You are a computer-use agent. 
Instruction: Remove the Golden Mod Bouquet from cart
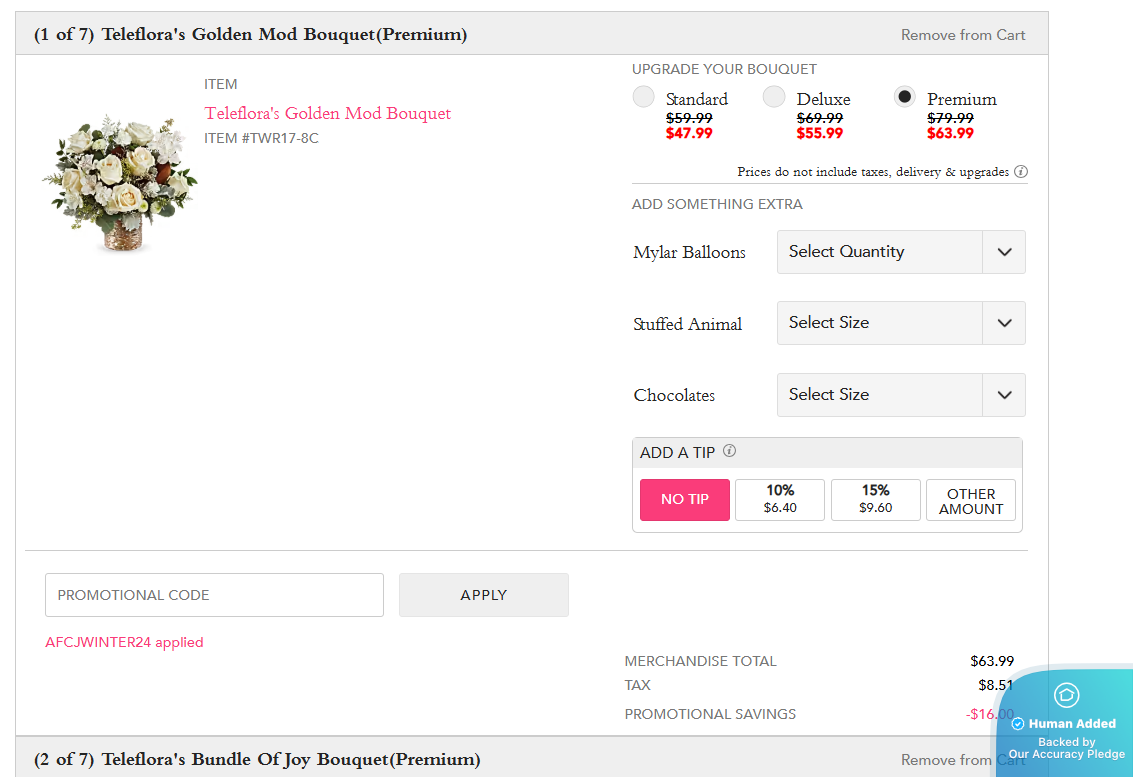click(962, 35)
